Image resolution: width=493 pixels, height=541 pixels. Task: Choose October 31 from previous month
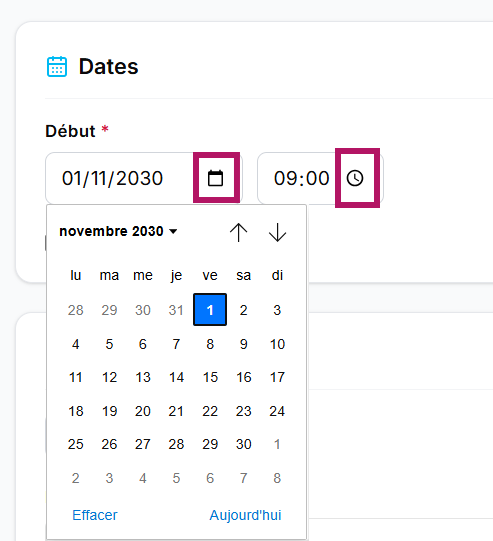coord(176,310)
